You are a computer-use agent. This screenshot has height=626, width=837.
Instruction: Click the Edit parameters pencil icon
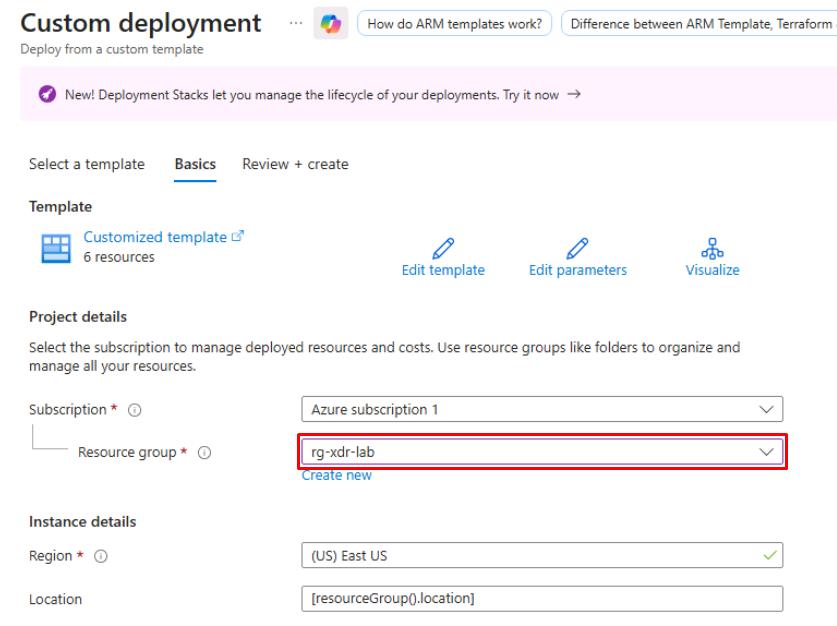[577, 248]
